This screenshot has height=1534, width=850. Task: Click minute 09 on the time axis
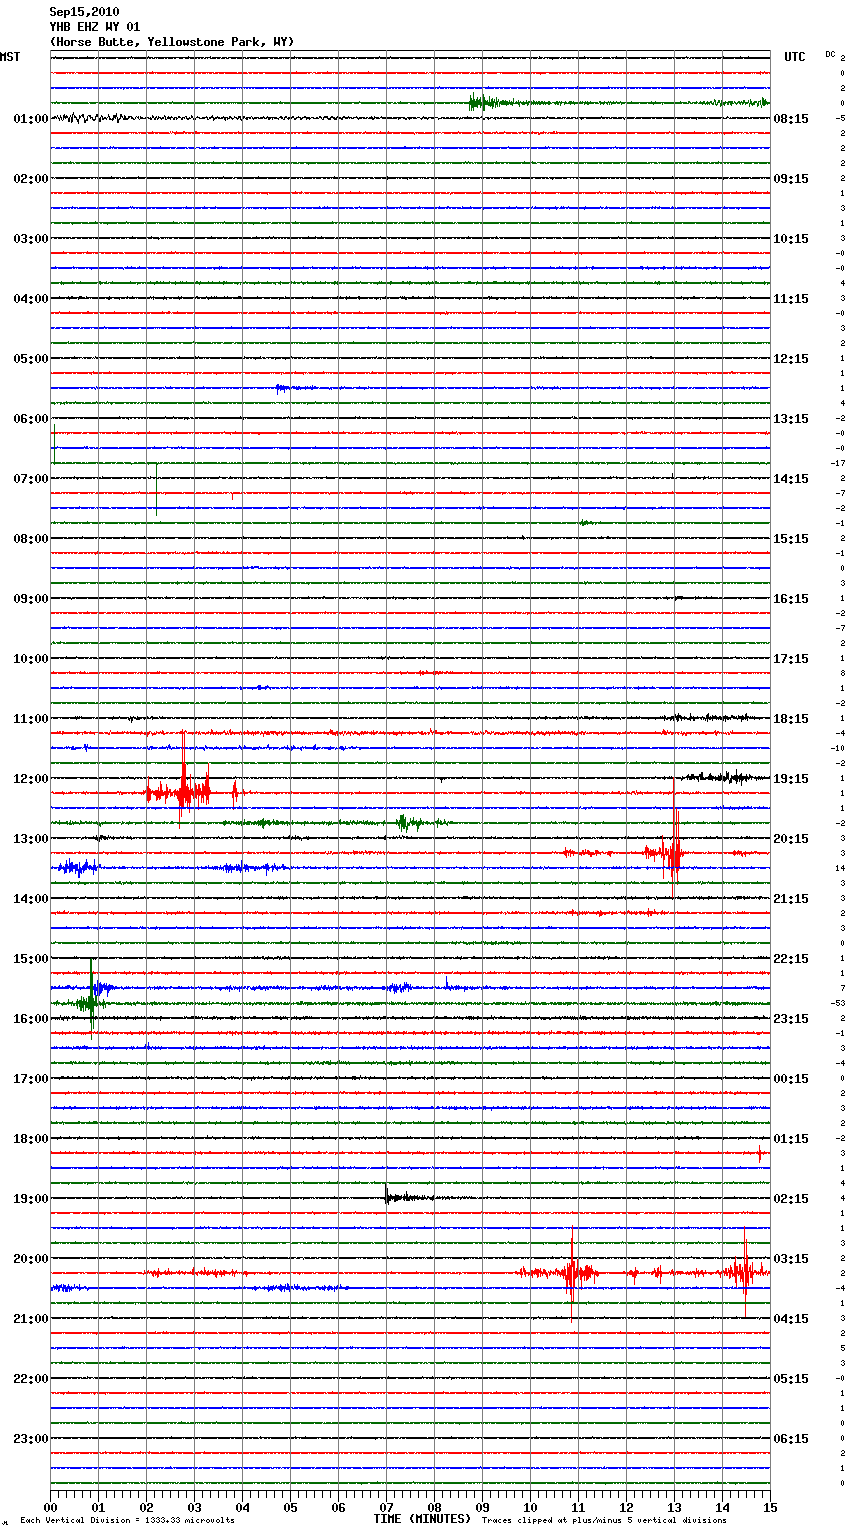point(482,1507)
